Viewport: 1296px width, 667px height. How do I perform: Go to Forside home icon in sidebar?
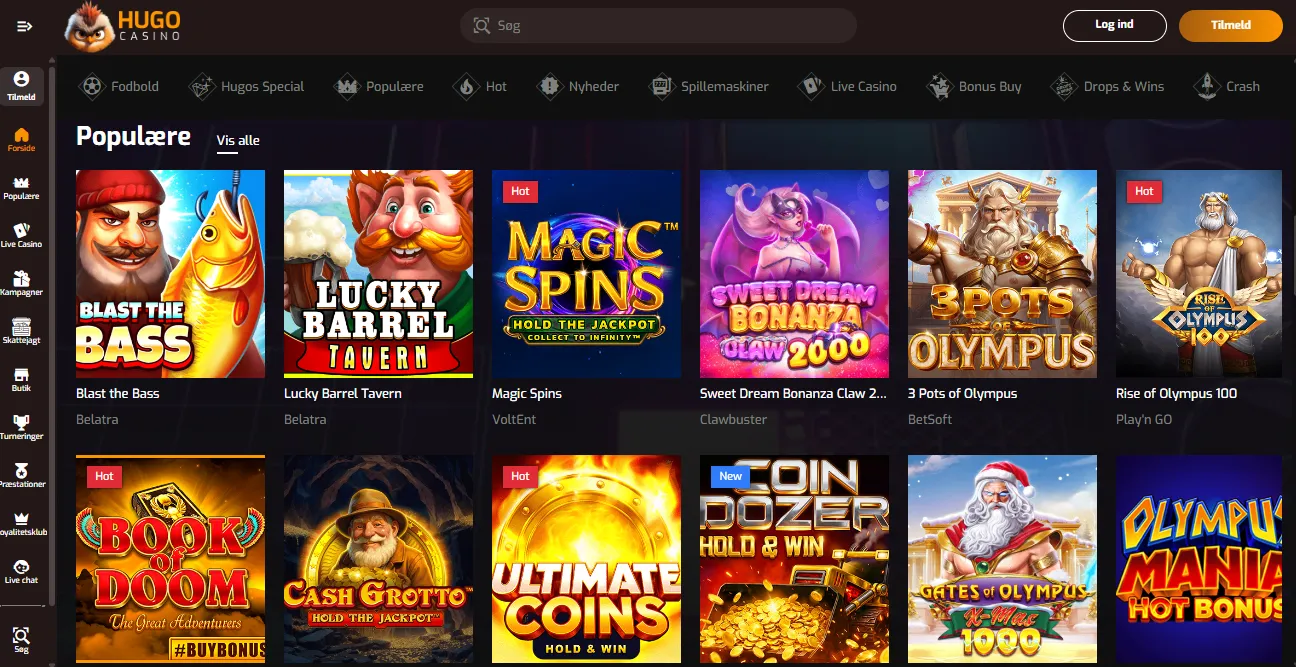tap(21, 134)
